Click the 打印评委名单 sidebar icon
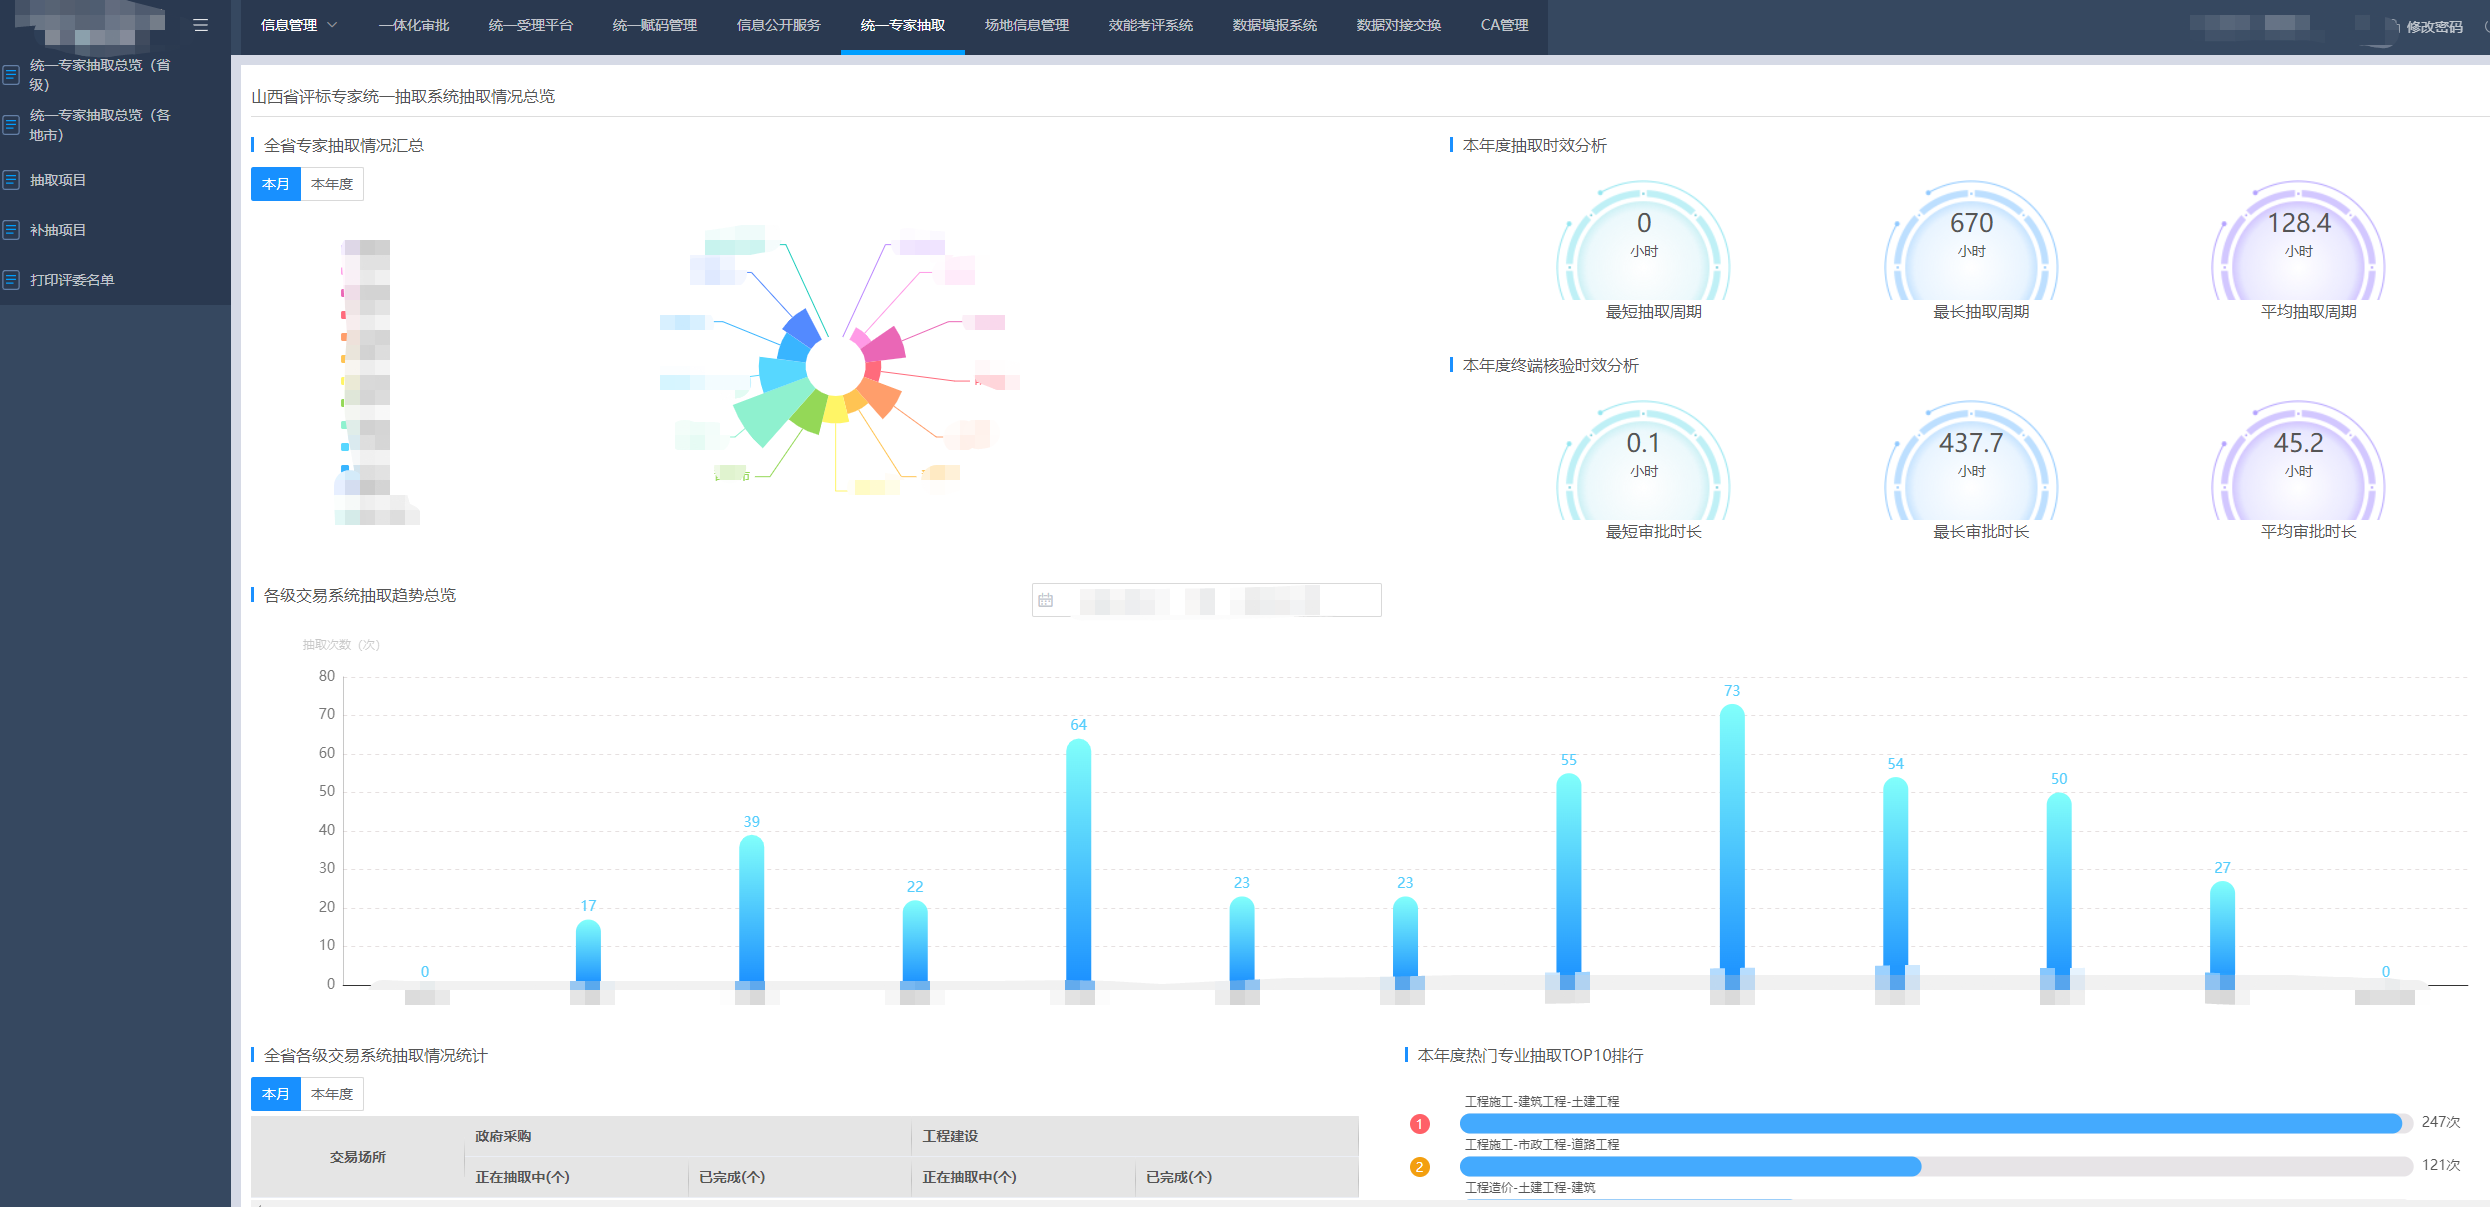Viewport: 2490px width, 1207px height. [11, 280]
